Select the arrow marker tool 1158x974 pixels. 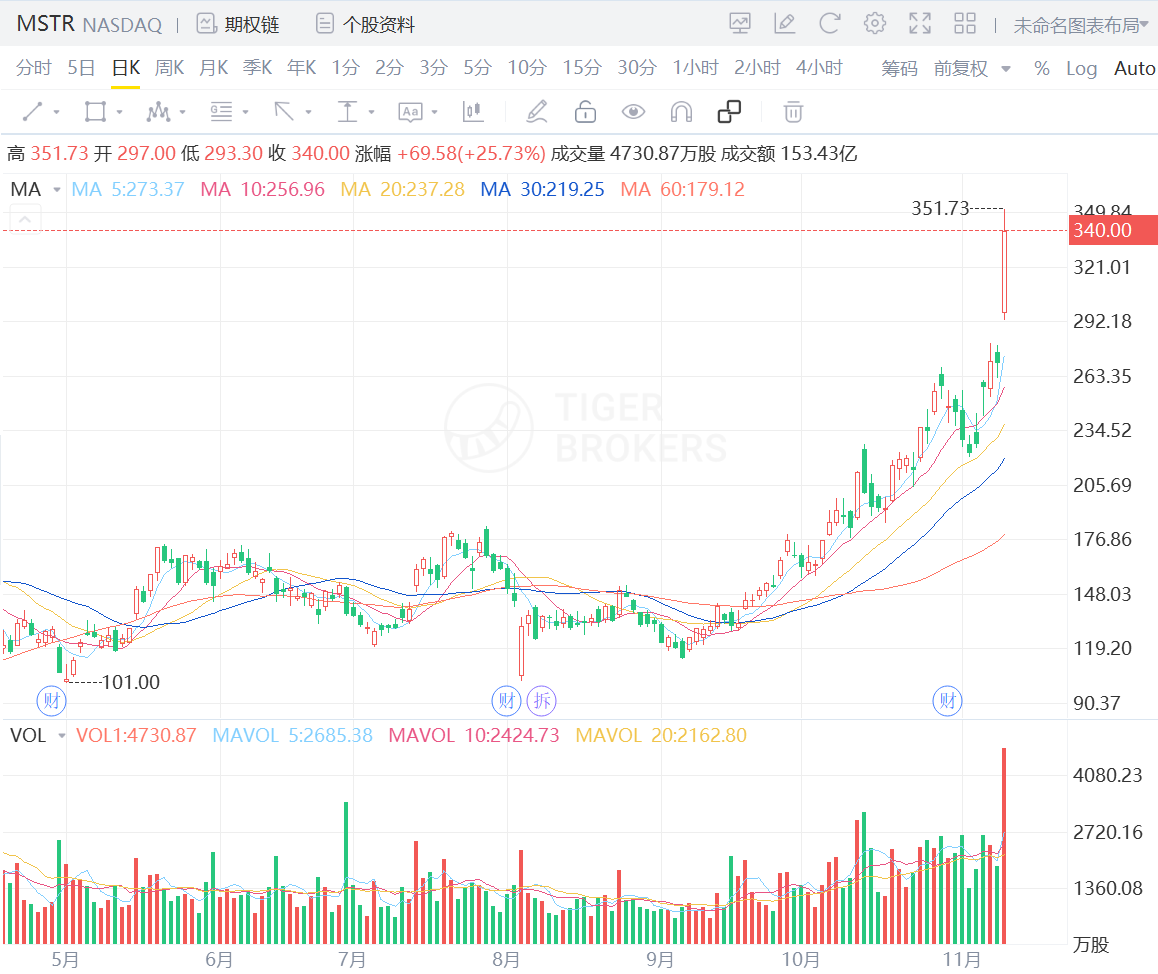(x=284, y=112)
